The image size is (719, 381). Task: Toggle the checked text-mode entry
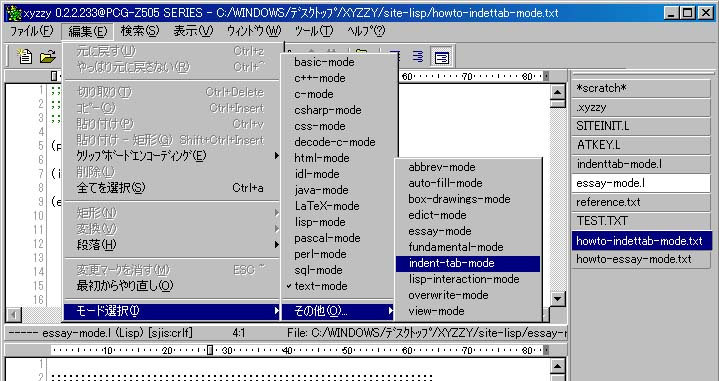(338, 286)
